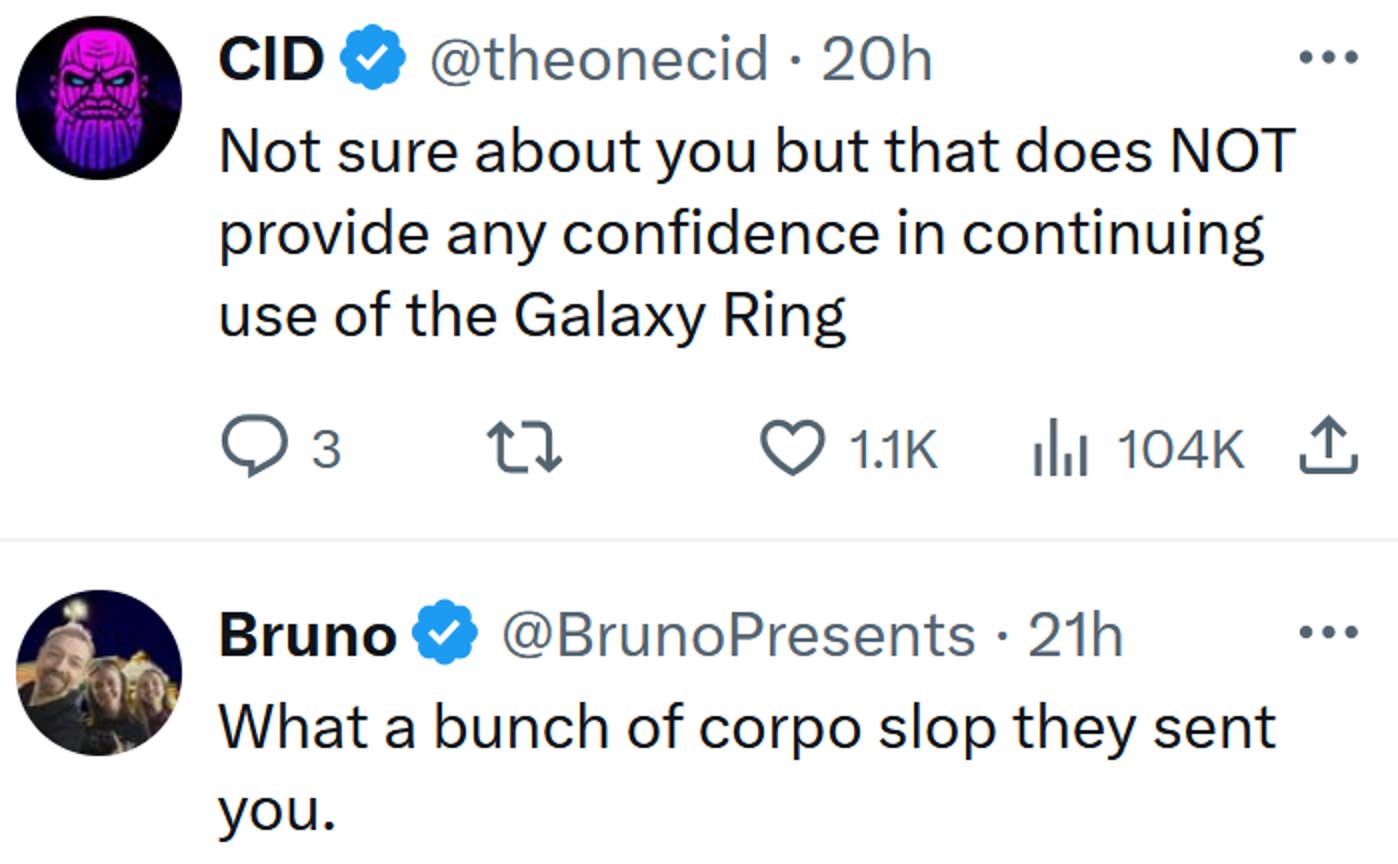Screen dimensions: 1398x864
Task: Click Bruno's verified blue checkmark badge
Action: (443, 634)
